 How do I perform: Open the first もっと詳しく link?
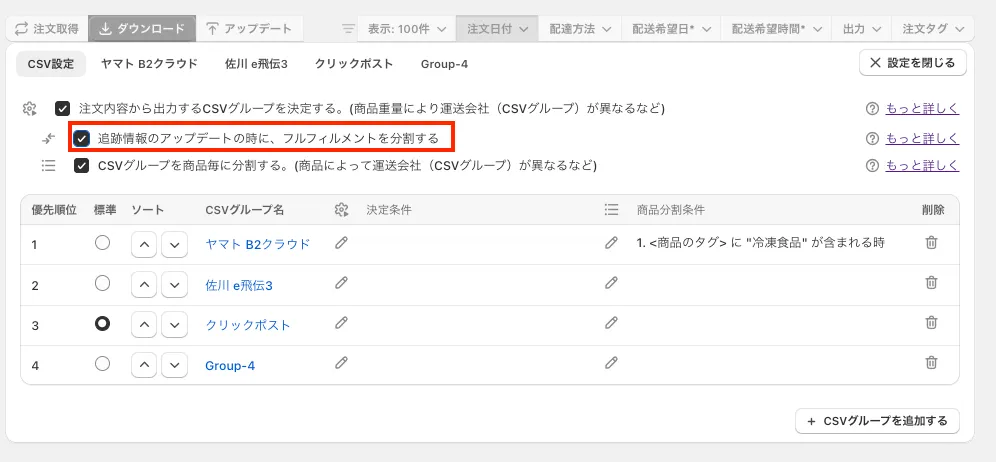click(x=922, y=108)
